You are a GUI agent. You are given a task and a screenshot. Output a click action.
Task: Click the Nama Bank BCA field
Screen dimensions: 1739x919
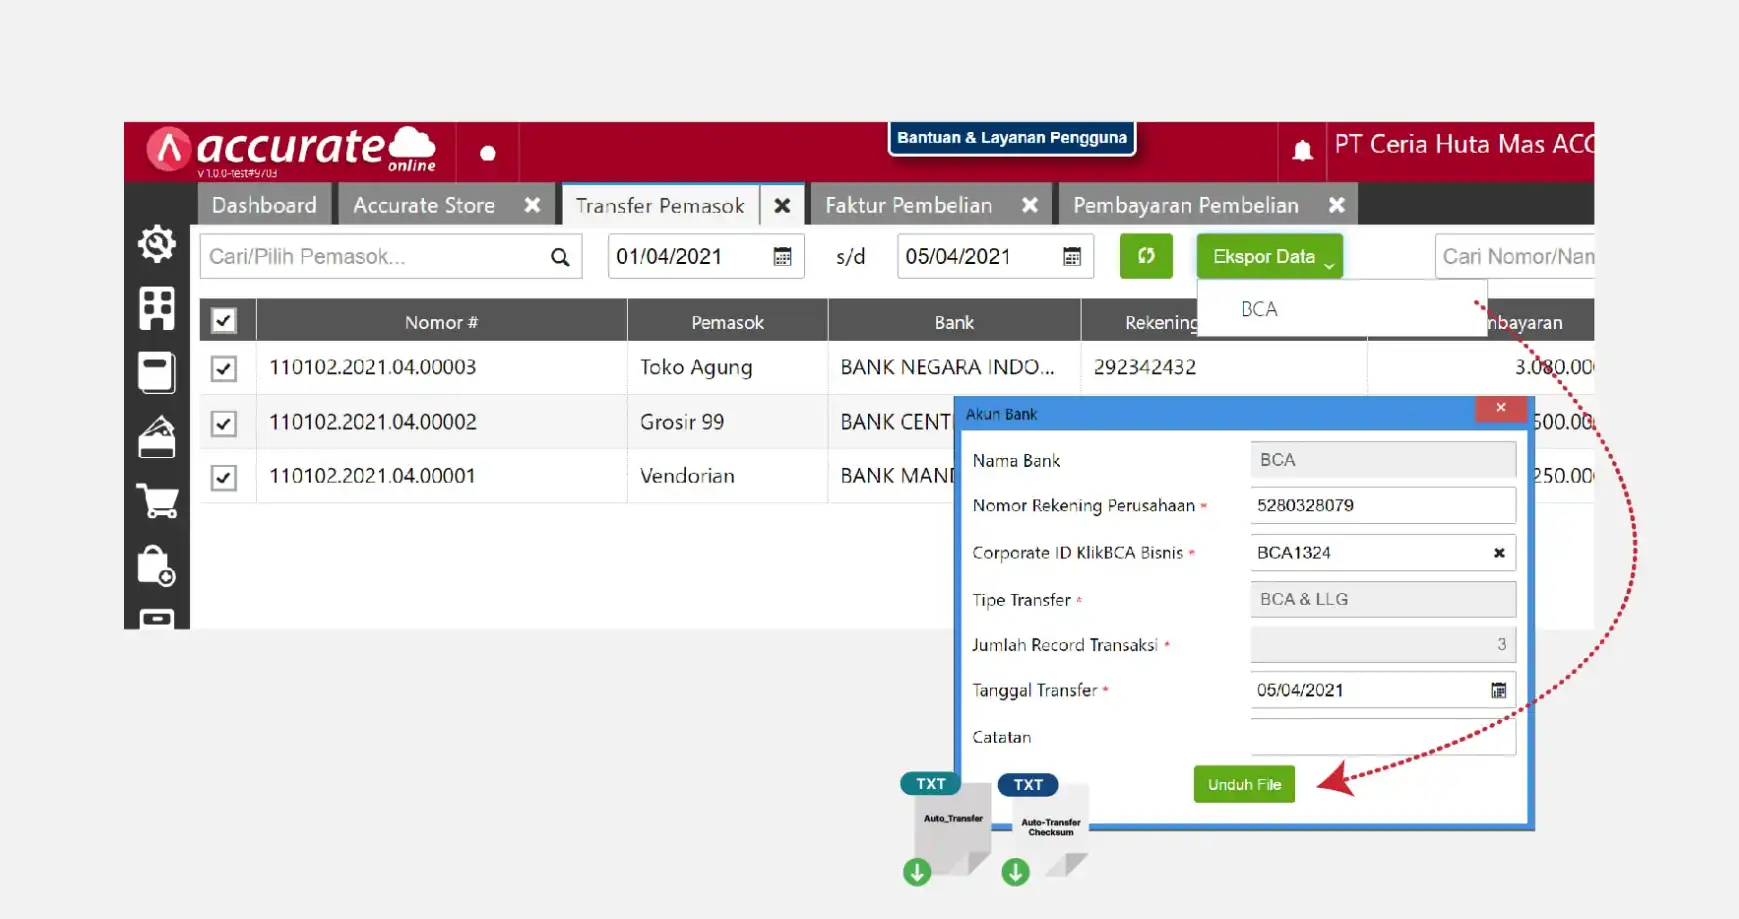[1383, 460]
